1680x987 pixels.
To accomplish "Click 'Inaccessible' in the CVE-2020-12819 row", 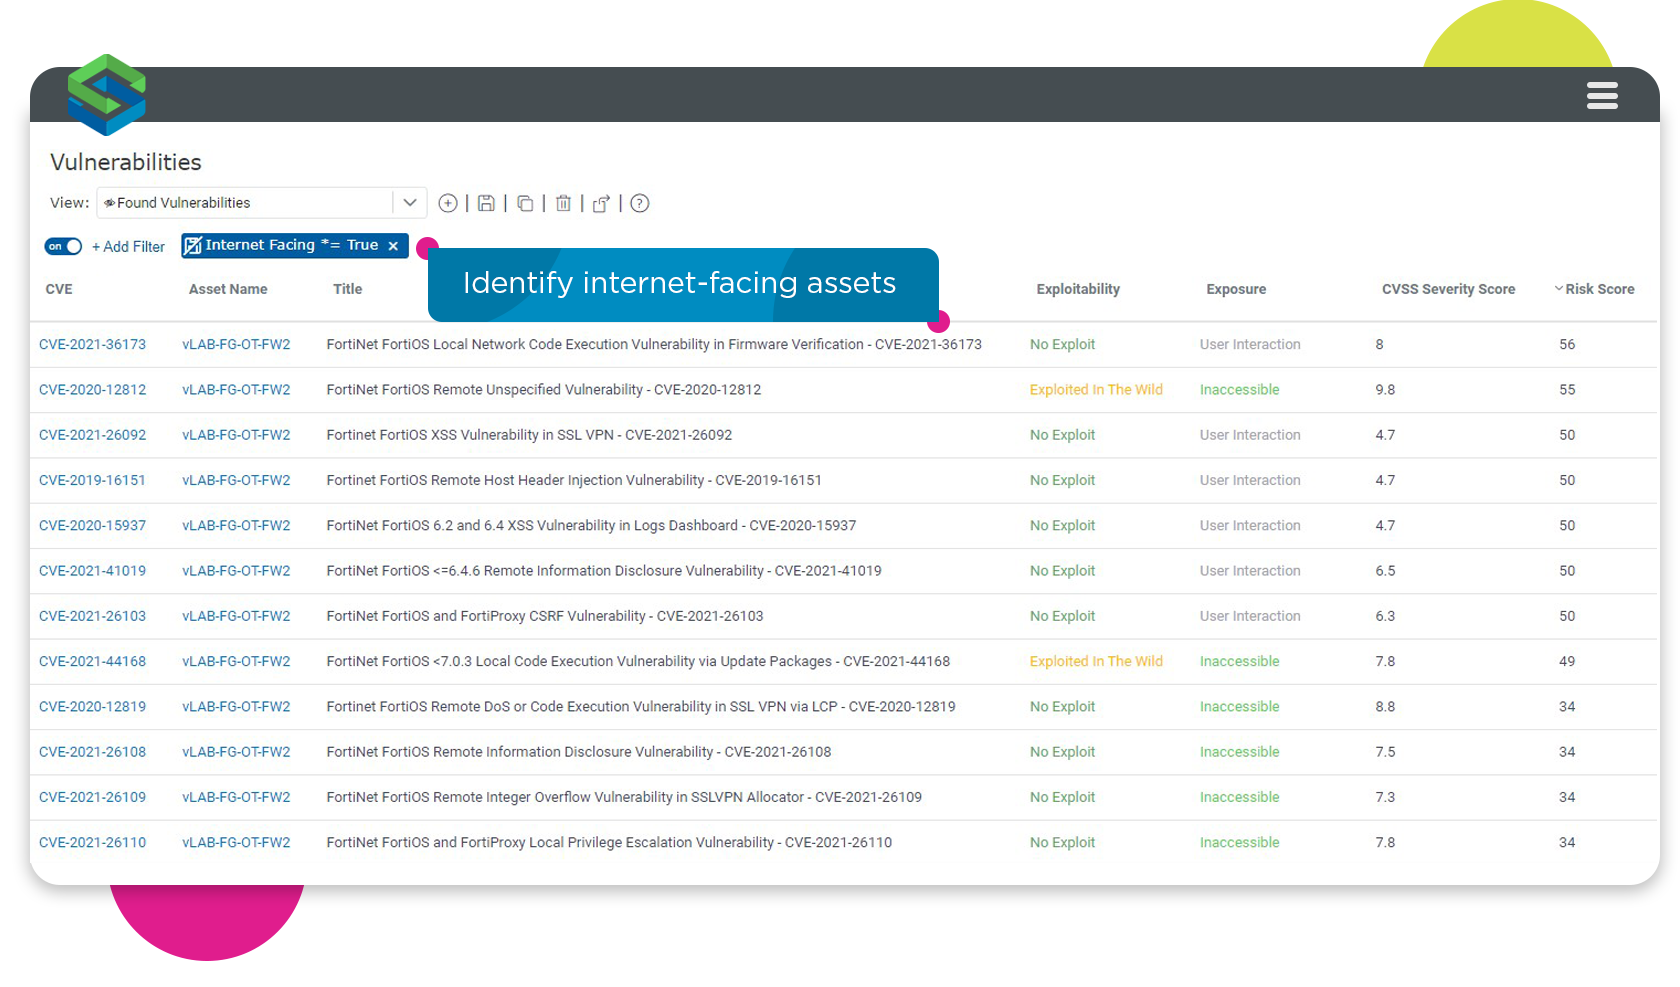I will point(1239,706).
